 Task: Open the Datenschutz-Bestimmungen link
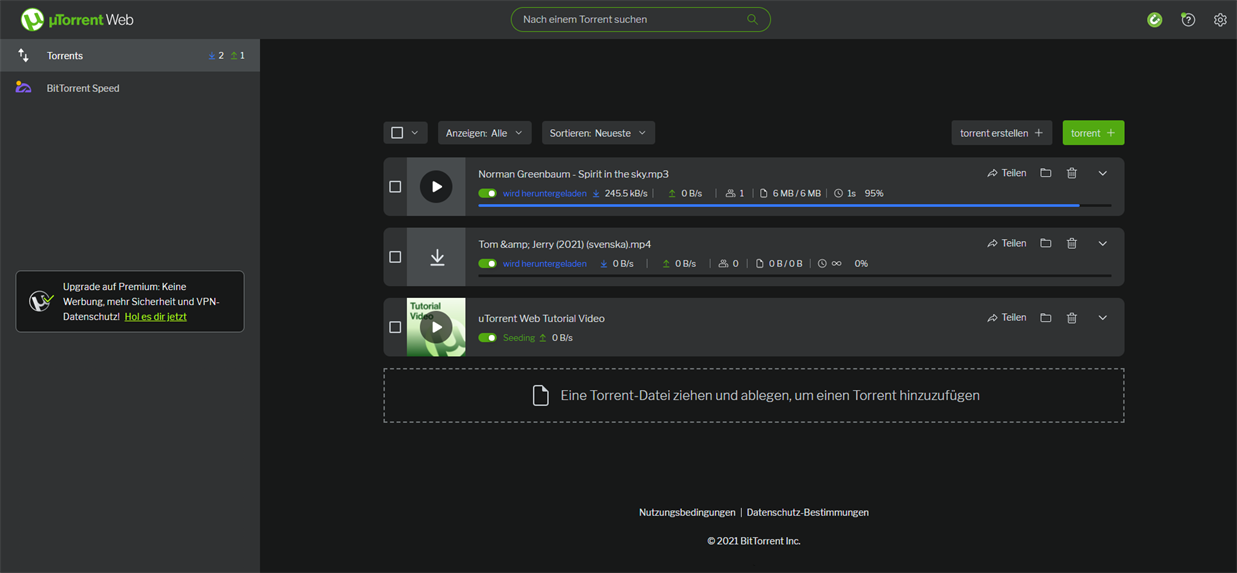pyautogui.click(x=808, y=512)
